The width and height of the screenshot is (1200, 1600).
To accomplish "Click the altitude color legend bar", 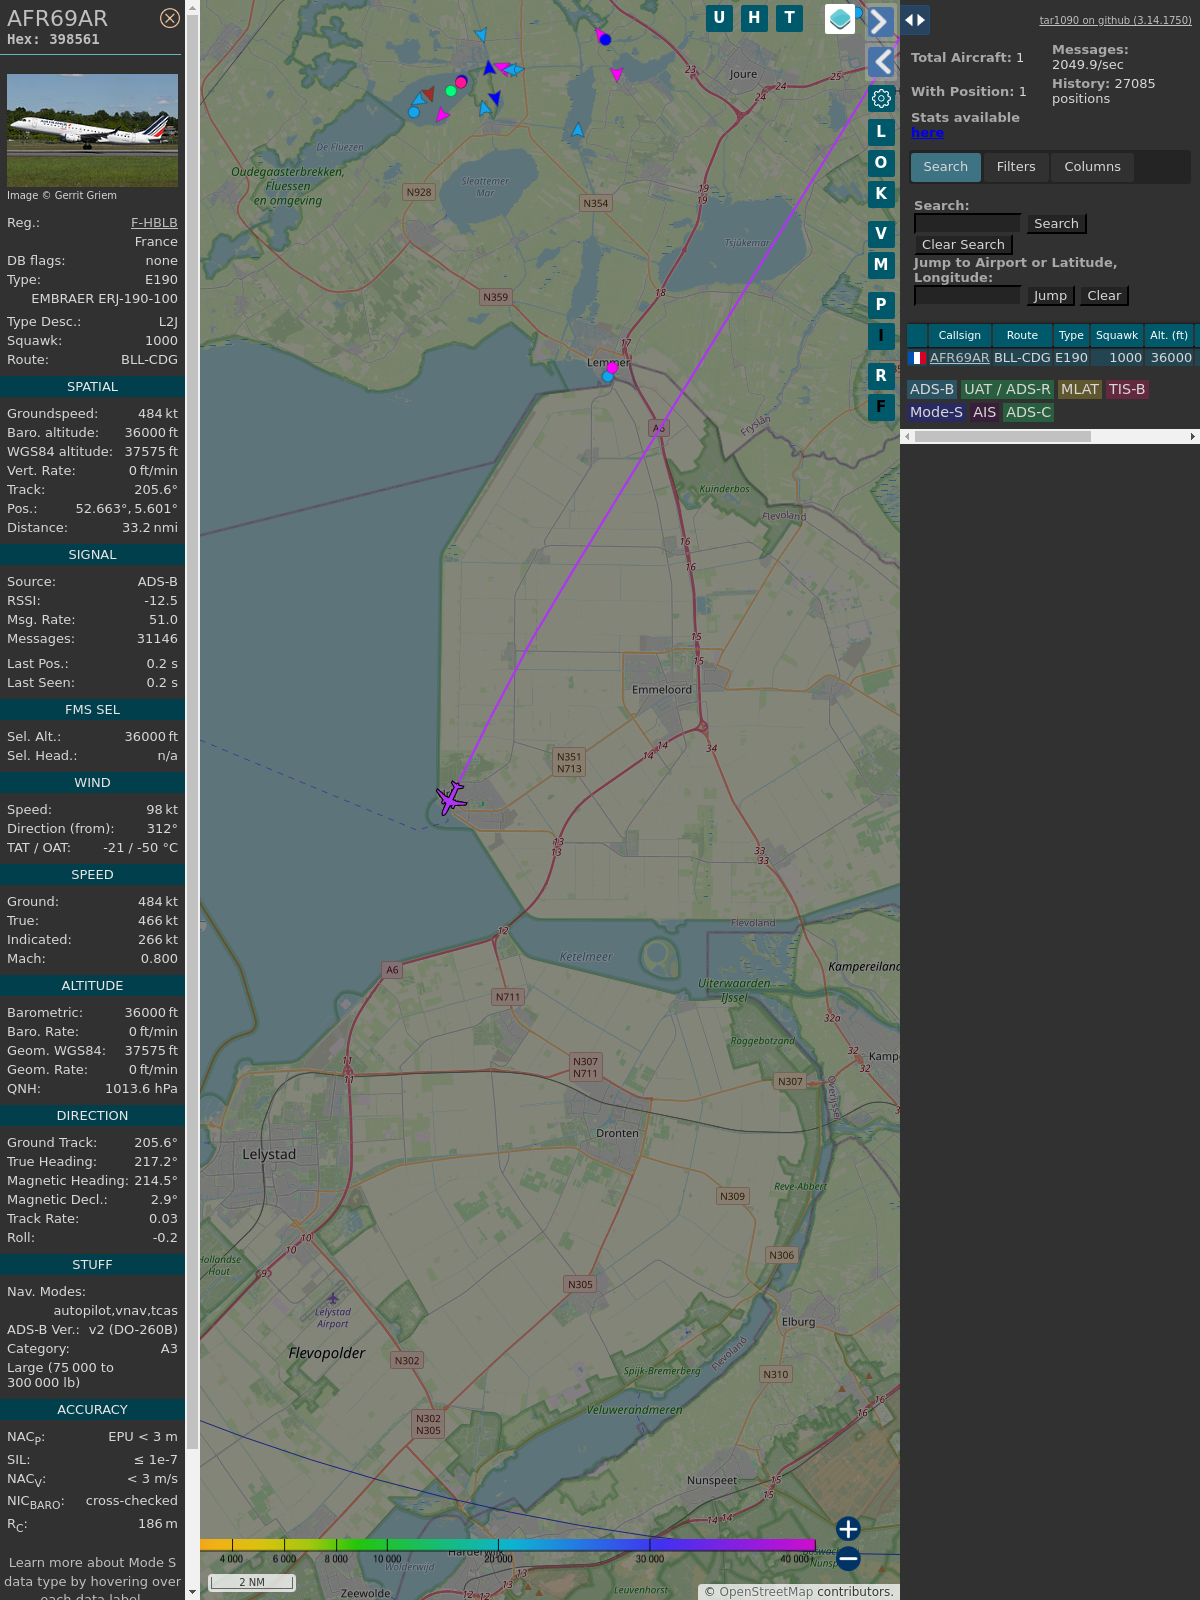I will (x=508, y=1545).
